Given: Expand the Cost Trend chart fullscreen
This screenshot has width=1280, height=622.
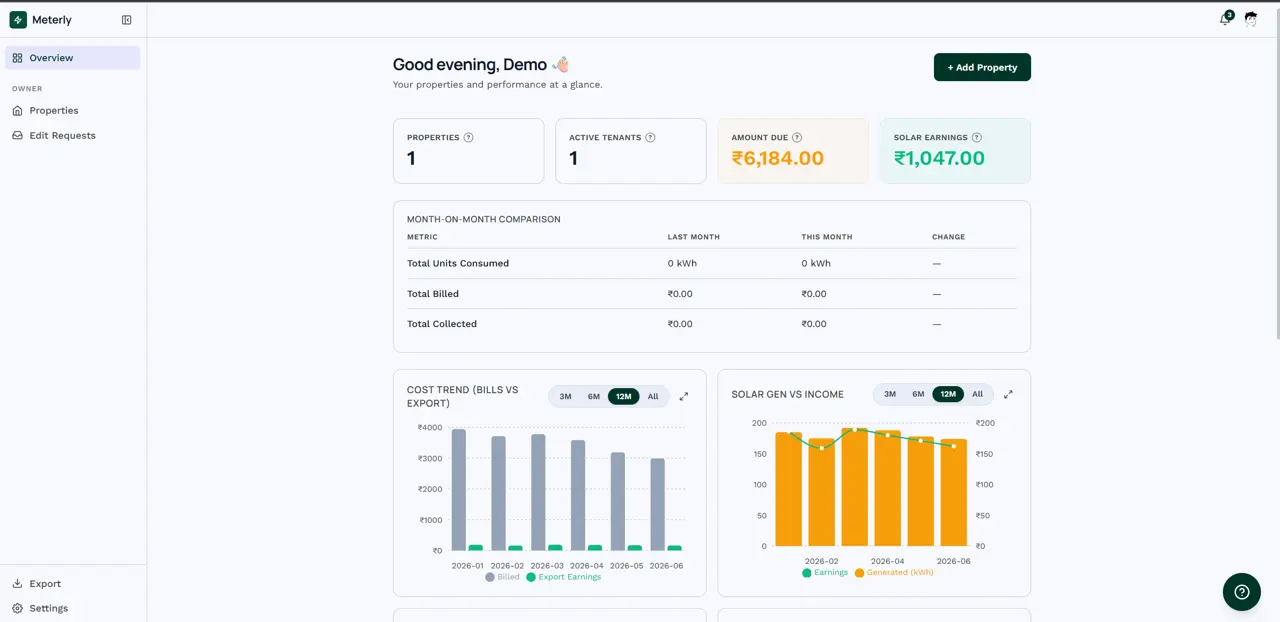Looking at the screenshot, I should click(x=684, y=397).
